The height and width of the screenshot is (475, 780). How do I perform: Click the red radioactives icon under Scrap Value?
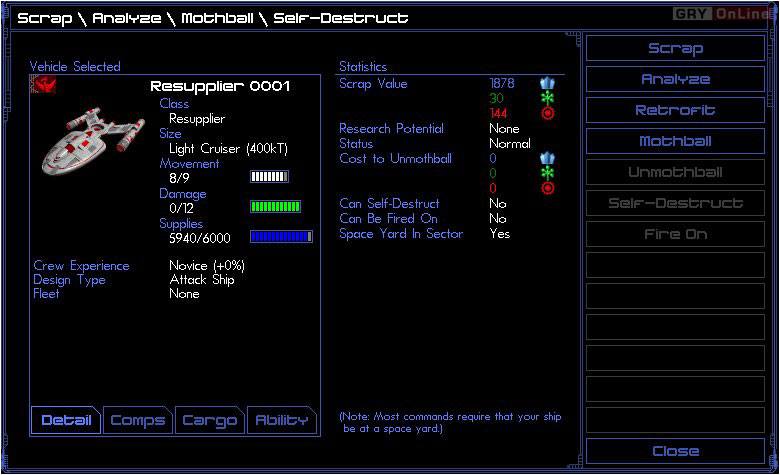[x=546, y=114]
